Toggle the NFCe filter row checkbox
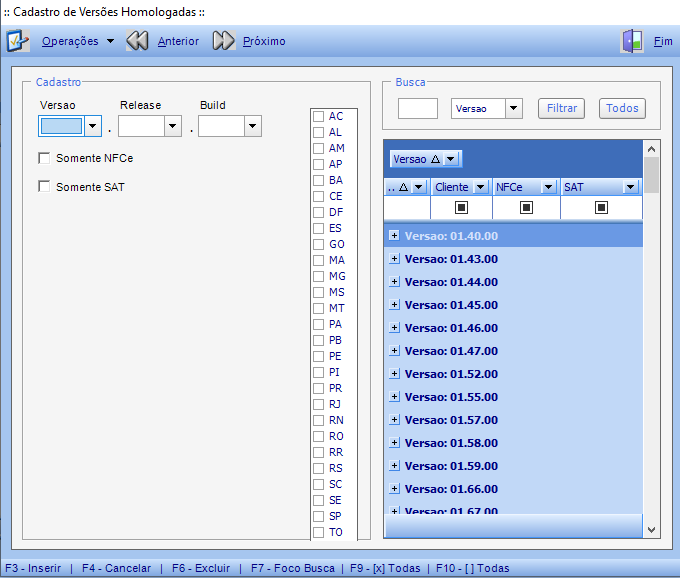The image size is (680, 578). tap(526, 208)
